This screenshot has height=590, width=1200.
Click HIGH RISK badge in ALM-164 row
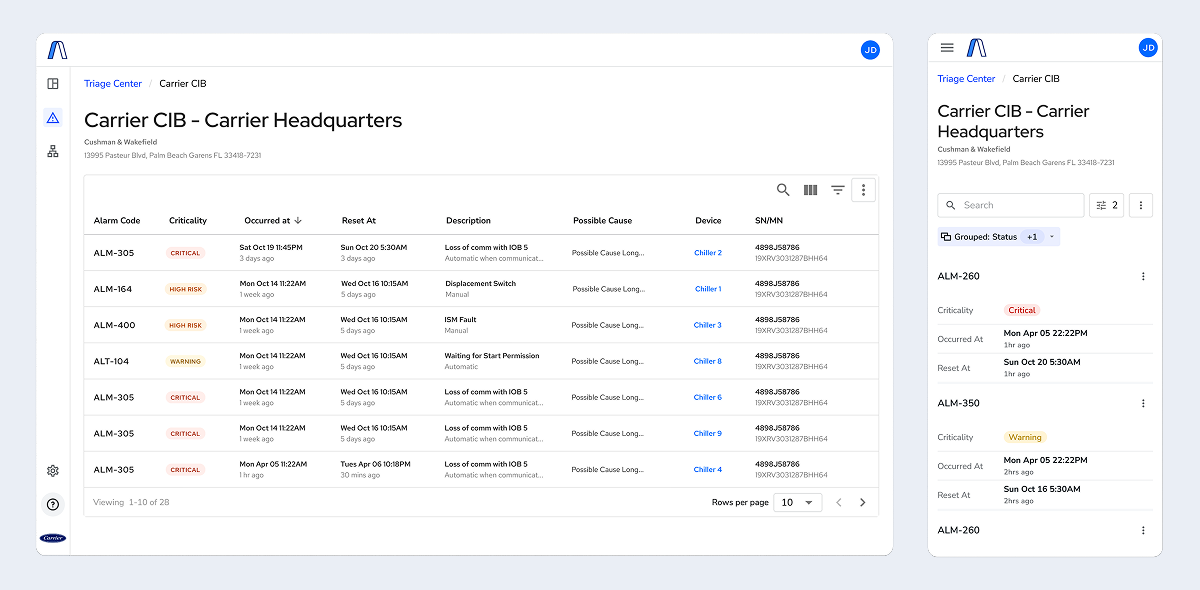(186, 289)
